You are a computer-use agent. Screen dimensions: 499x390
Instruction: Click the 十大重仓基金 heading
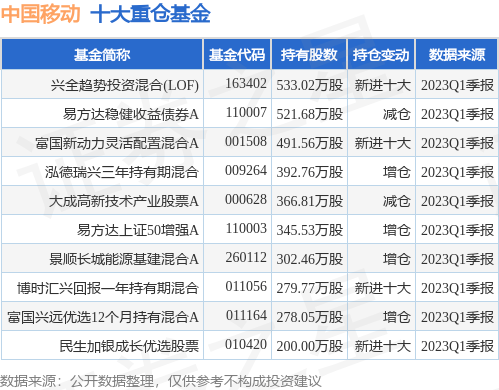pos(150,14)
